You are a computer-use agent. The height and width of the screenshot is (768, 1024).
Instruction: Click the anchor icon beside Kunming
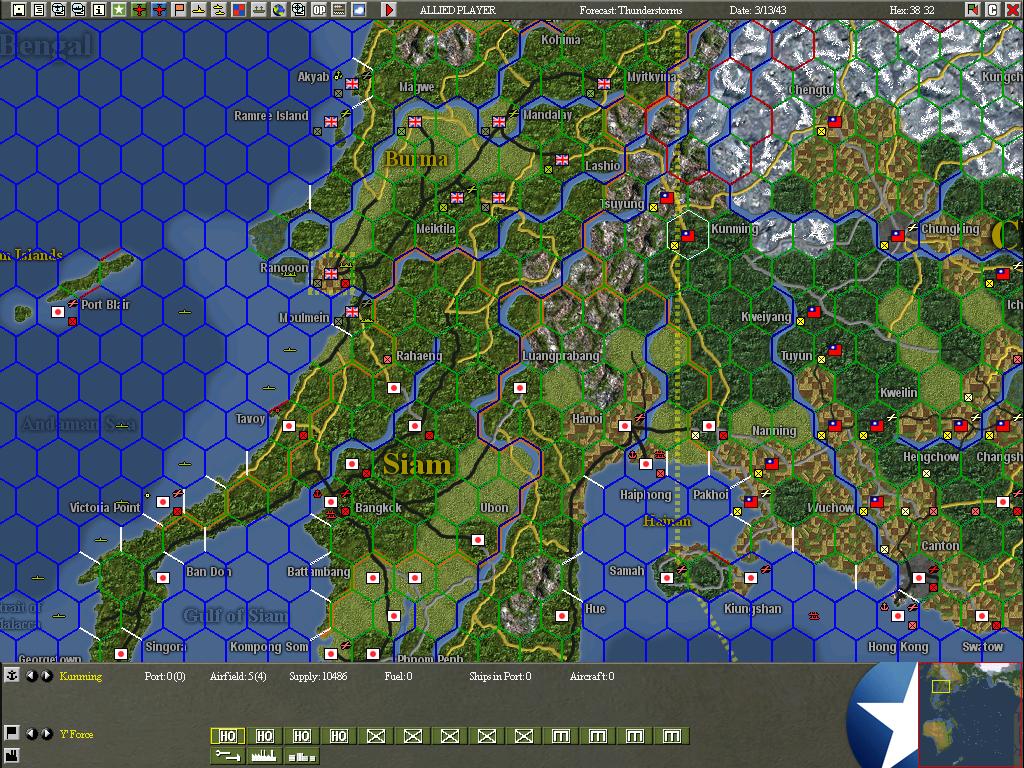pos(12,675)
